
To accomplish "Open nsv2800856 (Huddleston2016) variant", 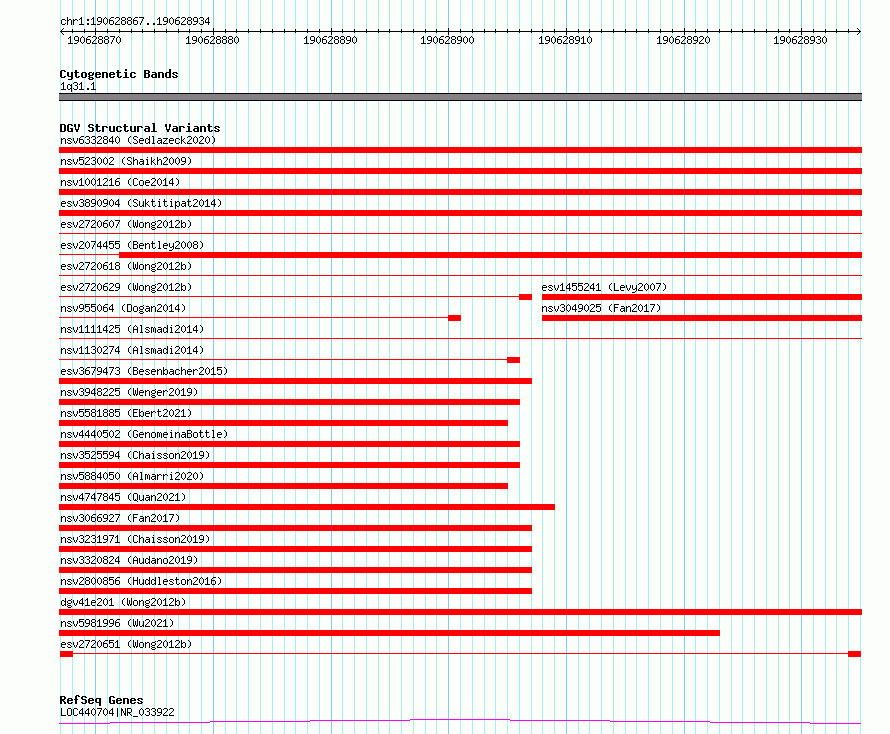I will pos(141,581).
